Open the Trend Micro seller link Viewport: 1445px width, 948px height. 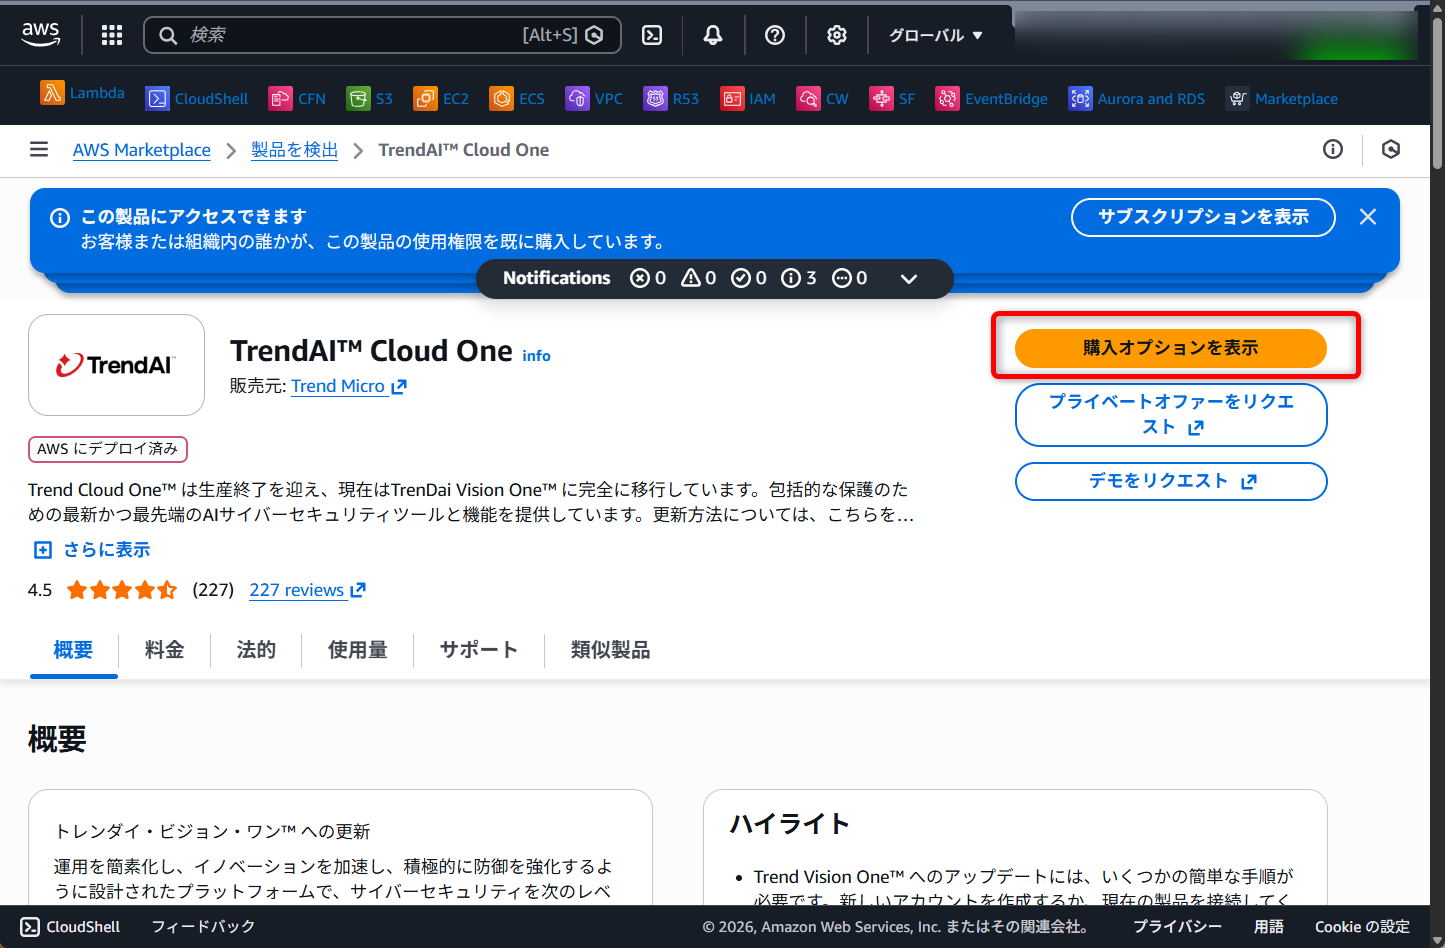[x=338, y=386]
